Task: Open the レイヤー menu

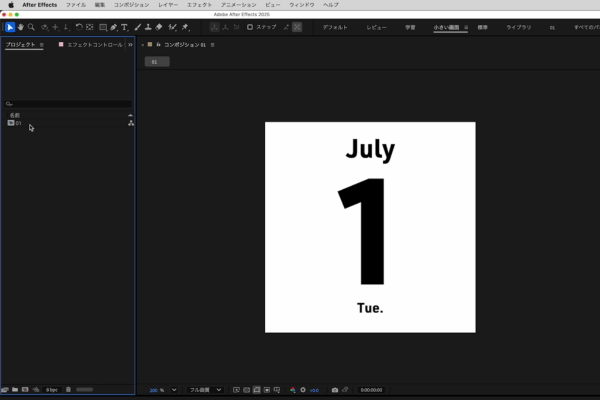Action: (x=168, y=5)
